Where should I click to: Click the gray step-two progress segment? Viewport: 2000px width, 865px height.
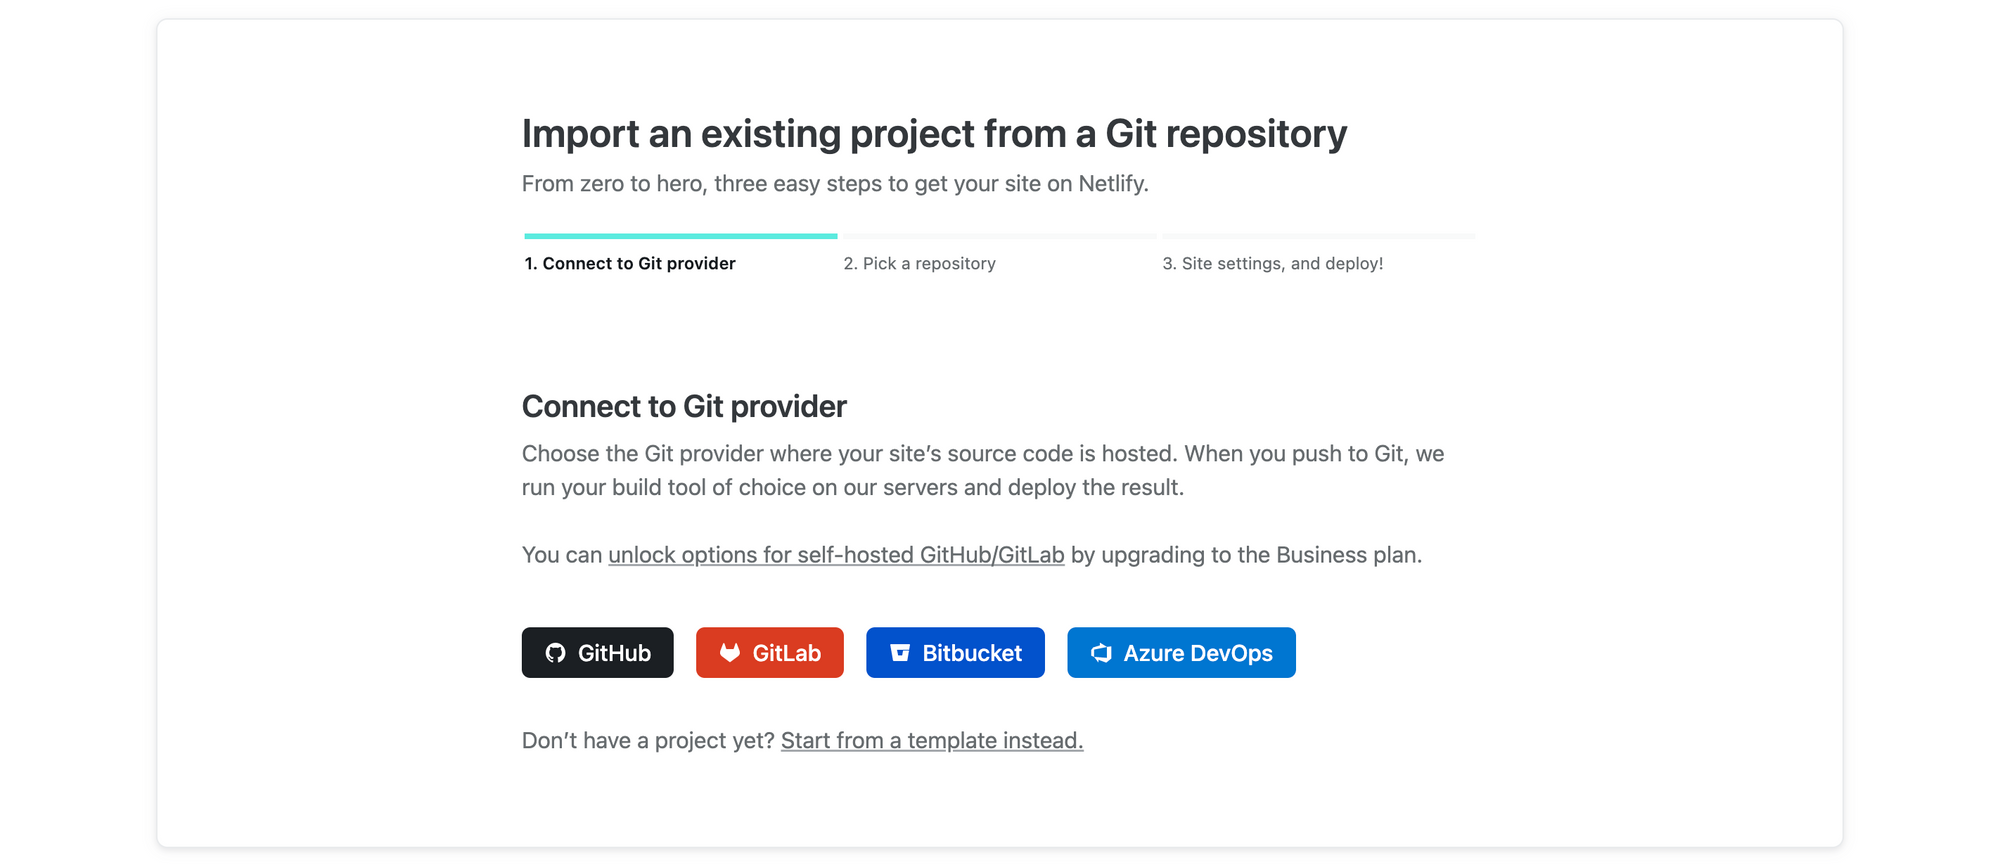1000,236
